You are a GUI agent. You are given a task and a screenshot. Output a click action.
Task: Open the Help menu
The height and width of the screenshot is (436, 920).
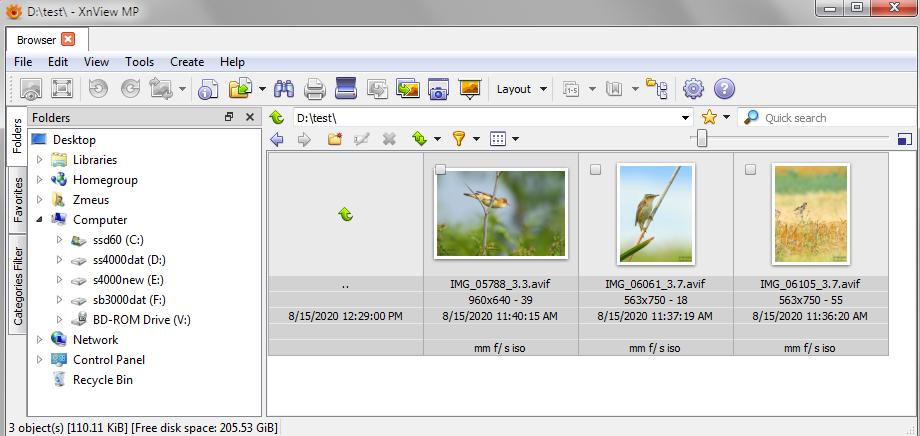click(232, 62)
